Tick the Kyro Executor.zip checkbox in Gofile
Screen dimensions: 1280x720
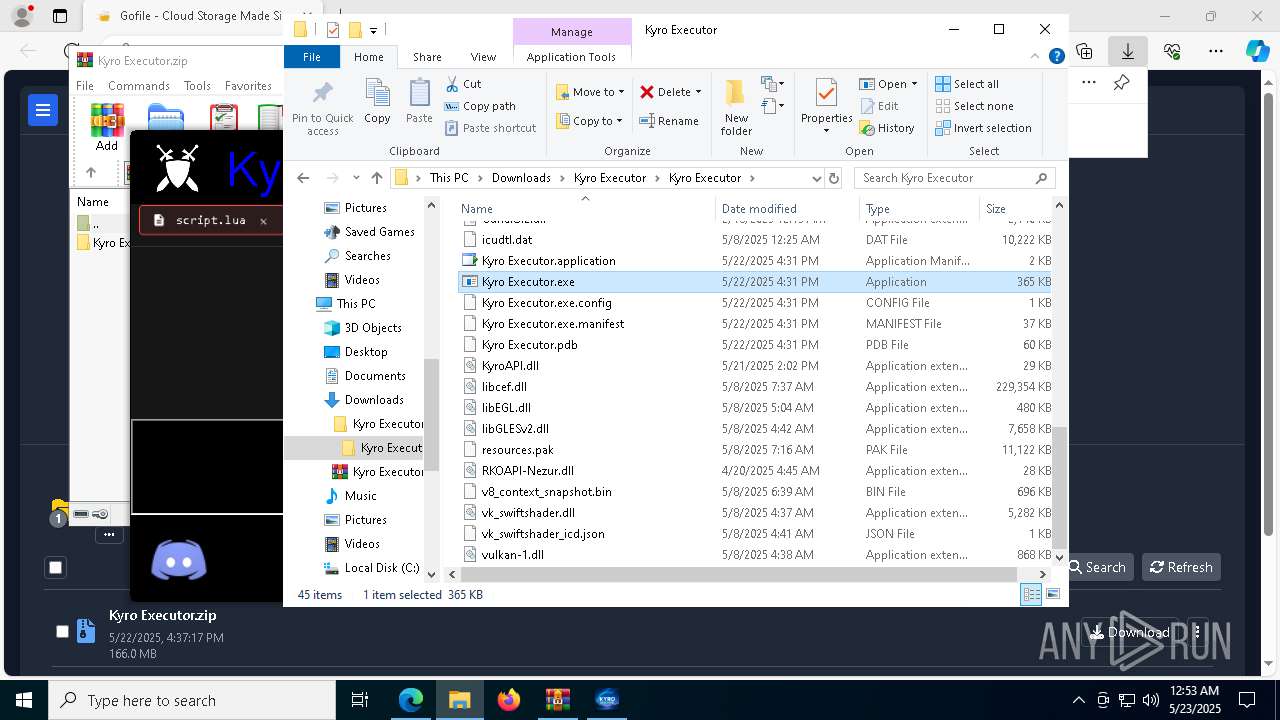click(x=62, y=631)
